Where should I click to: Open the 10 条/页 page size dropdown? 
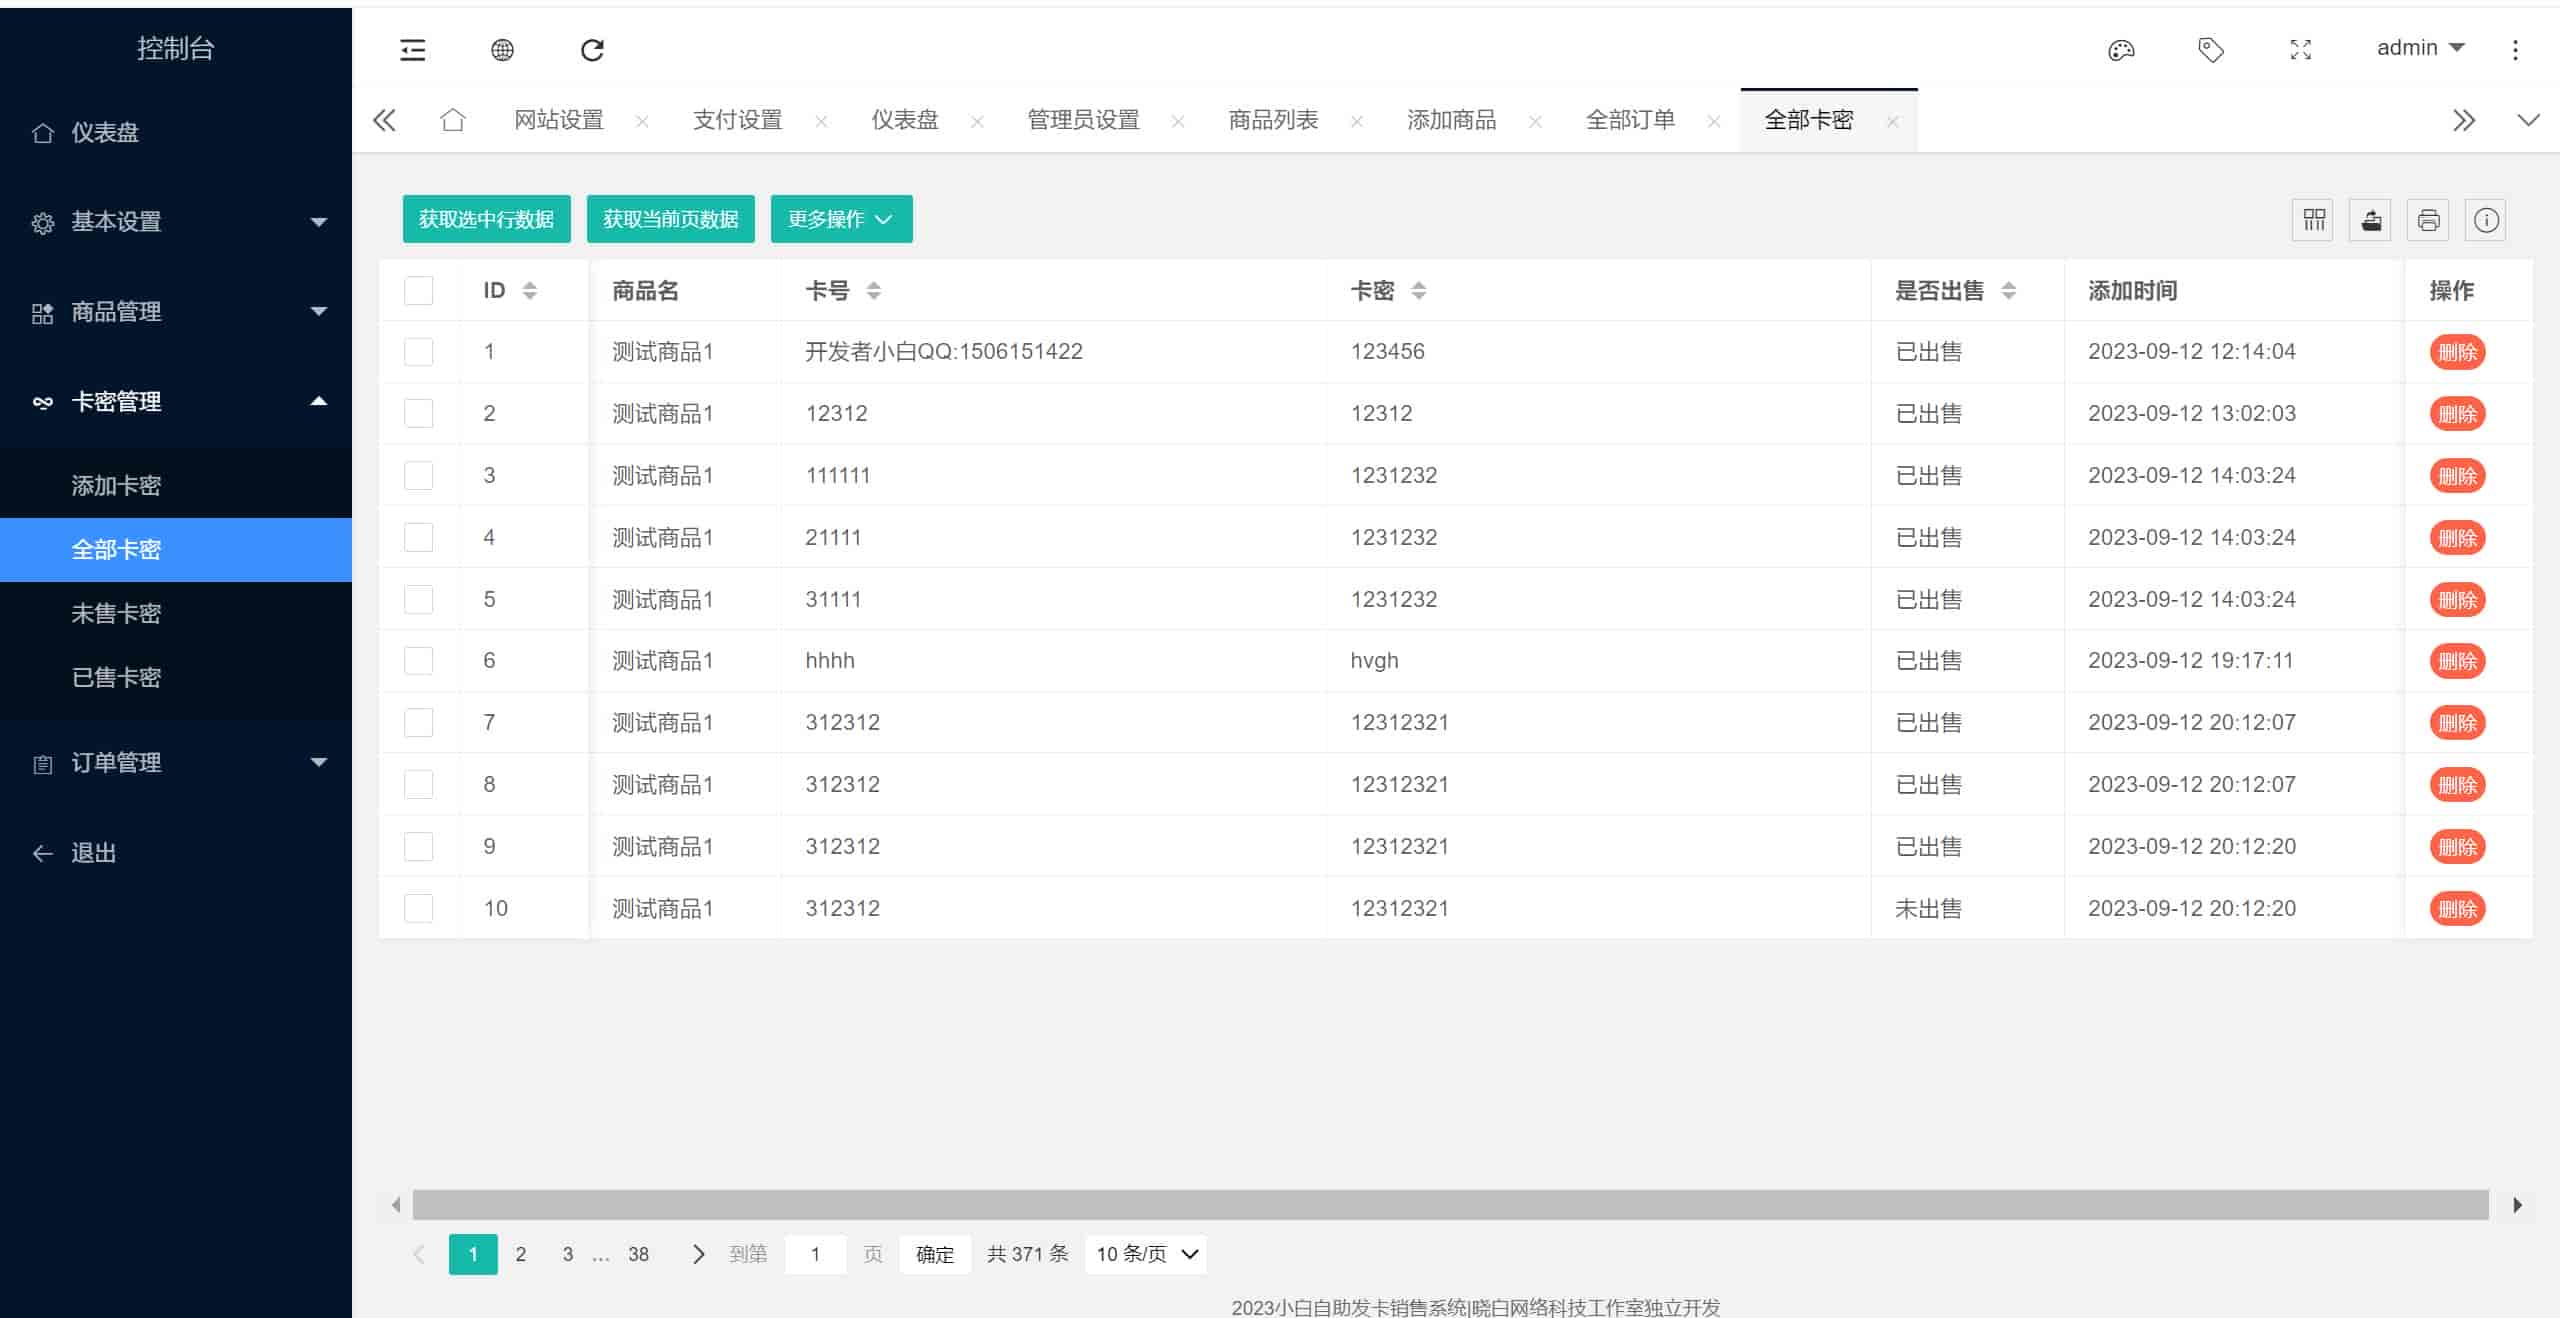click(x=1145, y=1254)
